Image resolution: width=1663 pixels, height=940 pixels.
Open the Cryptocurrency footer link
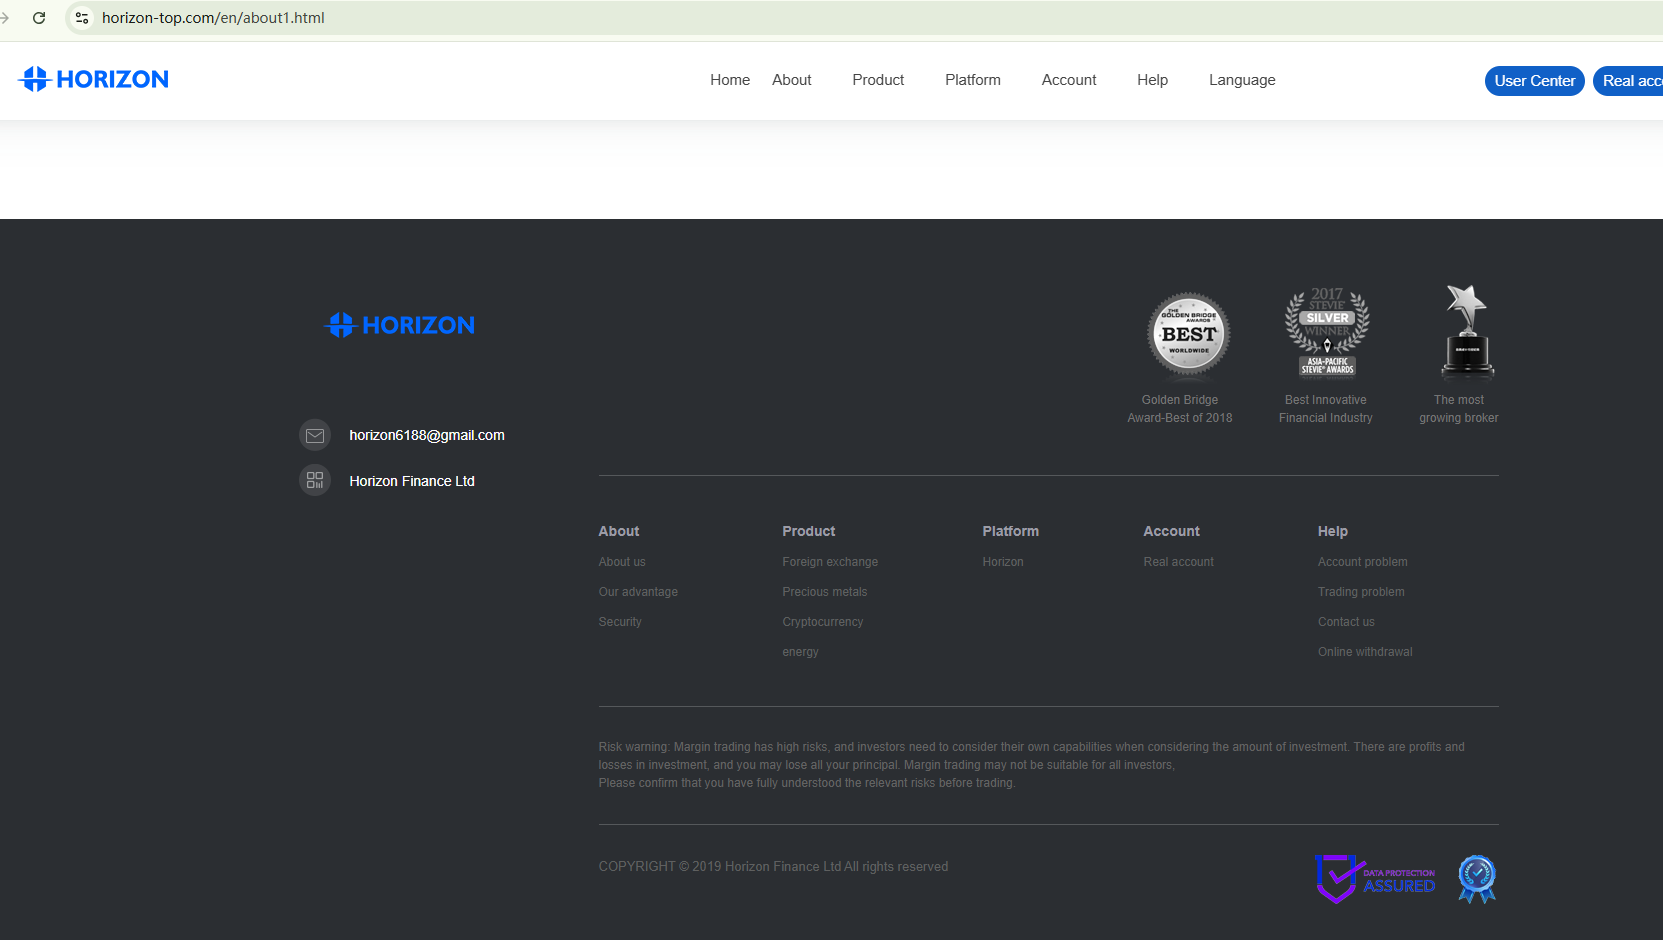823,622
